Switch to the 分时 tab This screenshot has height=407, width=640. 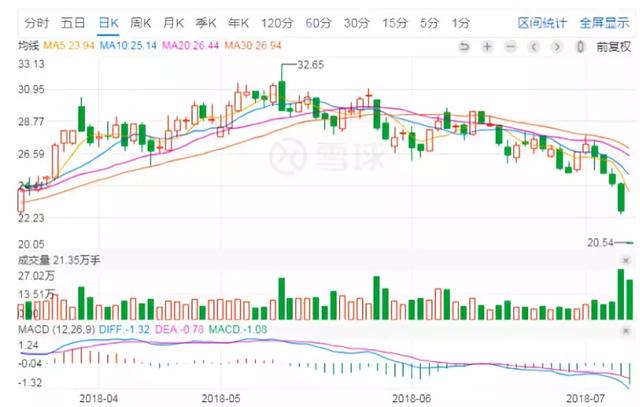[36, 23]
